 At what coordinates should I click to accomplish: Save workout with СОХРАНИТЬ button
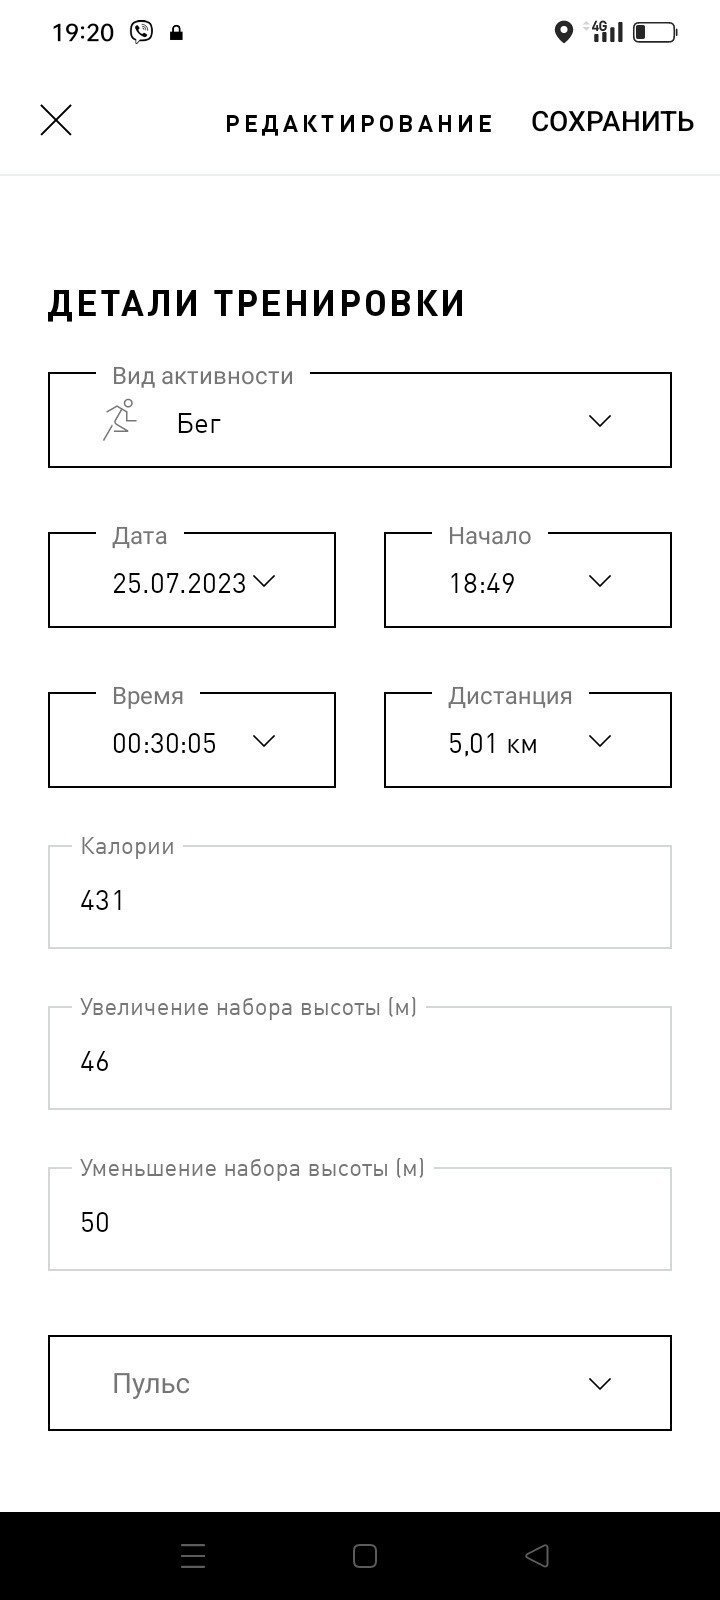[612, 121]
